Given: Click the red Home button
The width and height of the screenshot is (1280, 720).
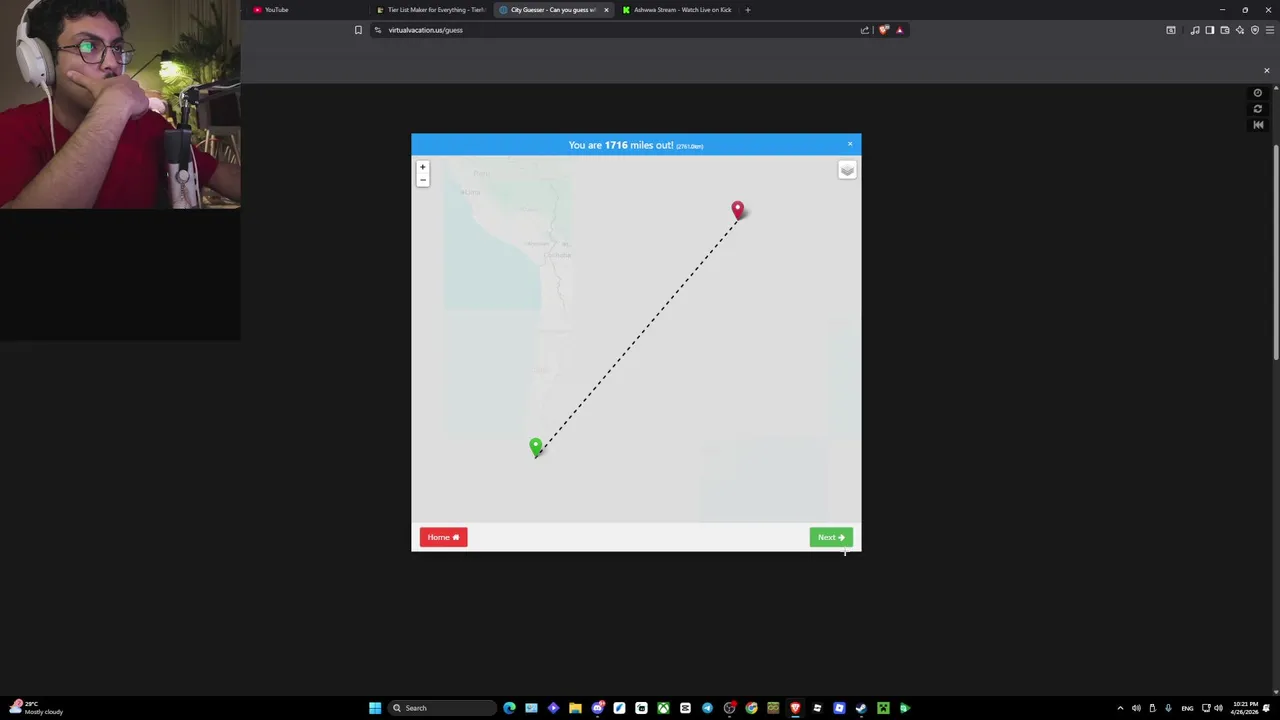Looking at the screenshot, I should tap(443, 537).
